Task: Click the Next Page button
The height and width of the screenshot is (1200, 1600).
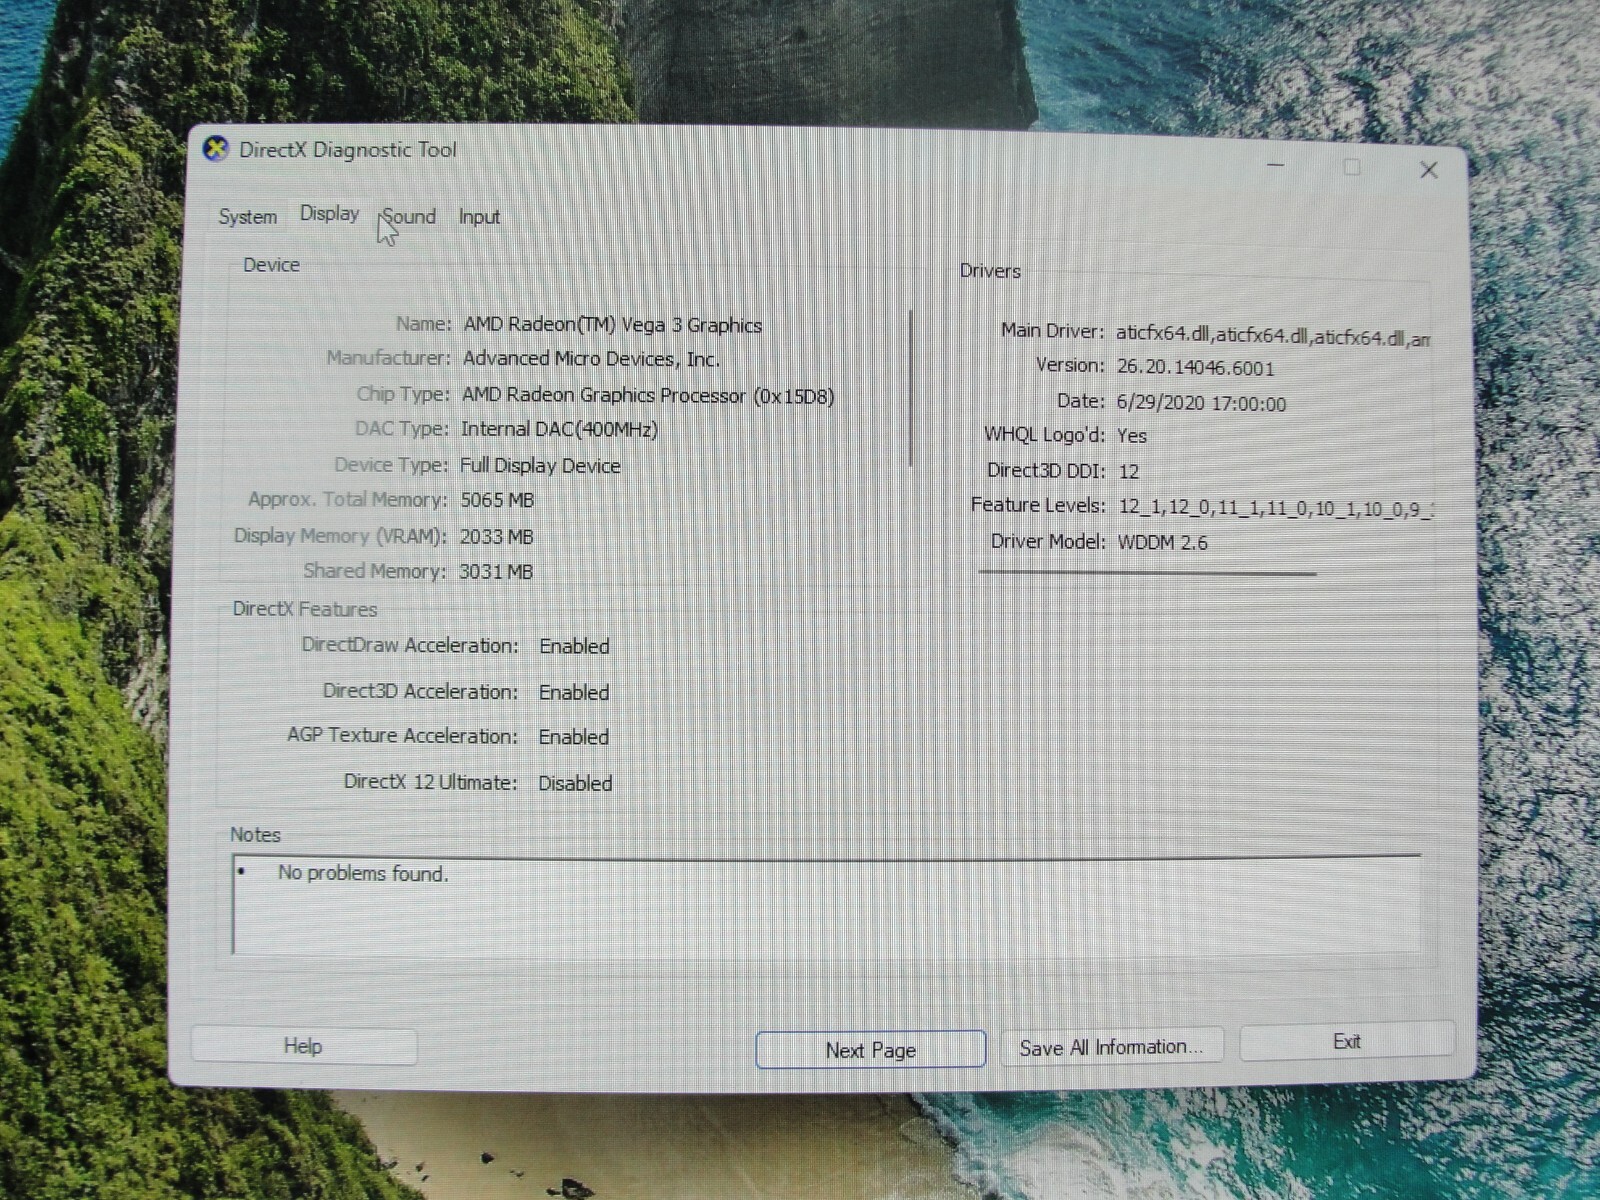Action: pos(870,1050)
